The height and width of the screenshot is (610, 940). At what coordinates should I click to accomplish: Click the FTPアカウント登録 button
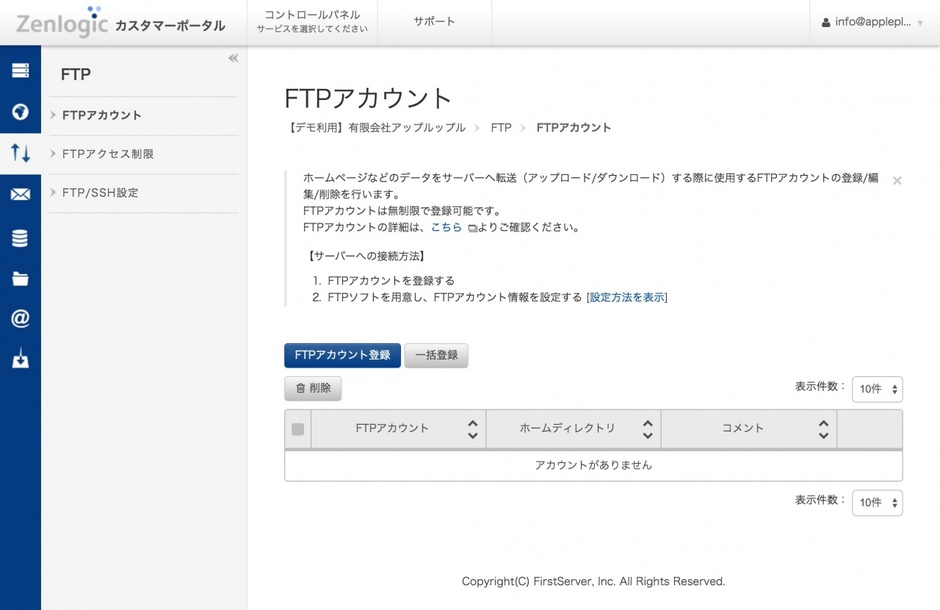[342, 355]
